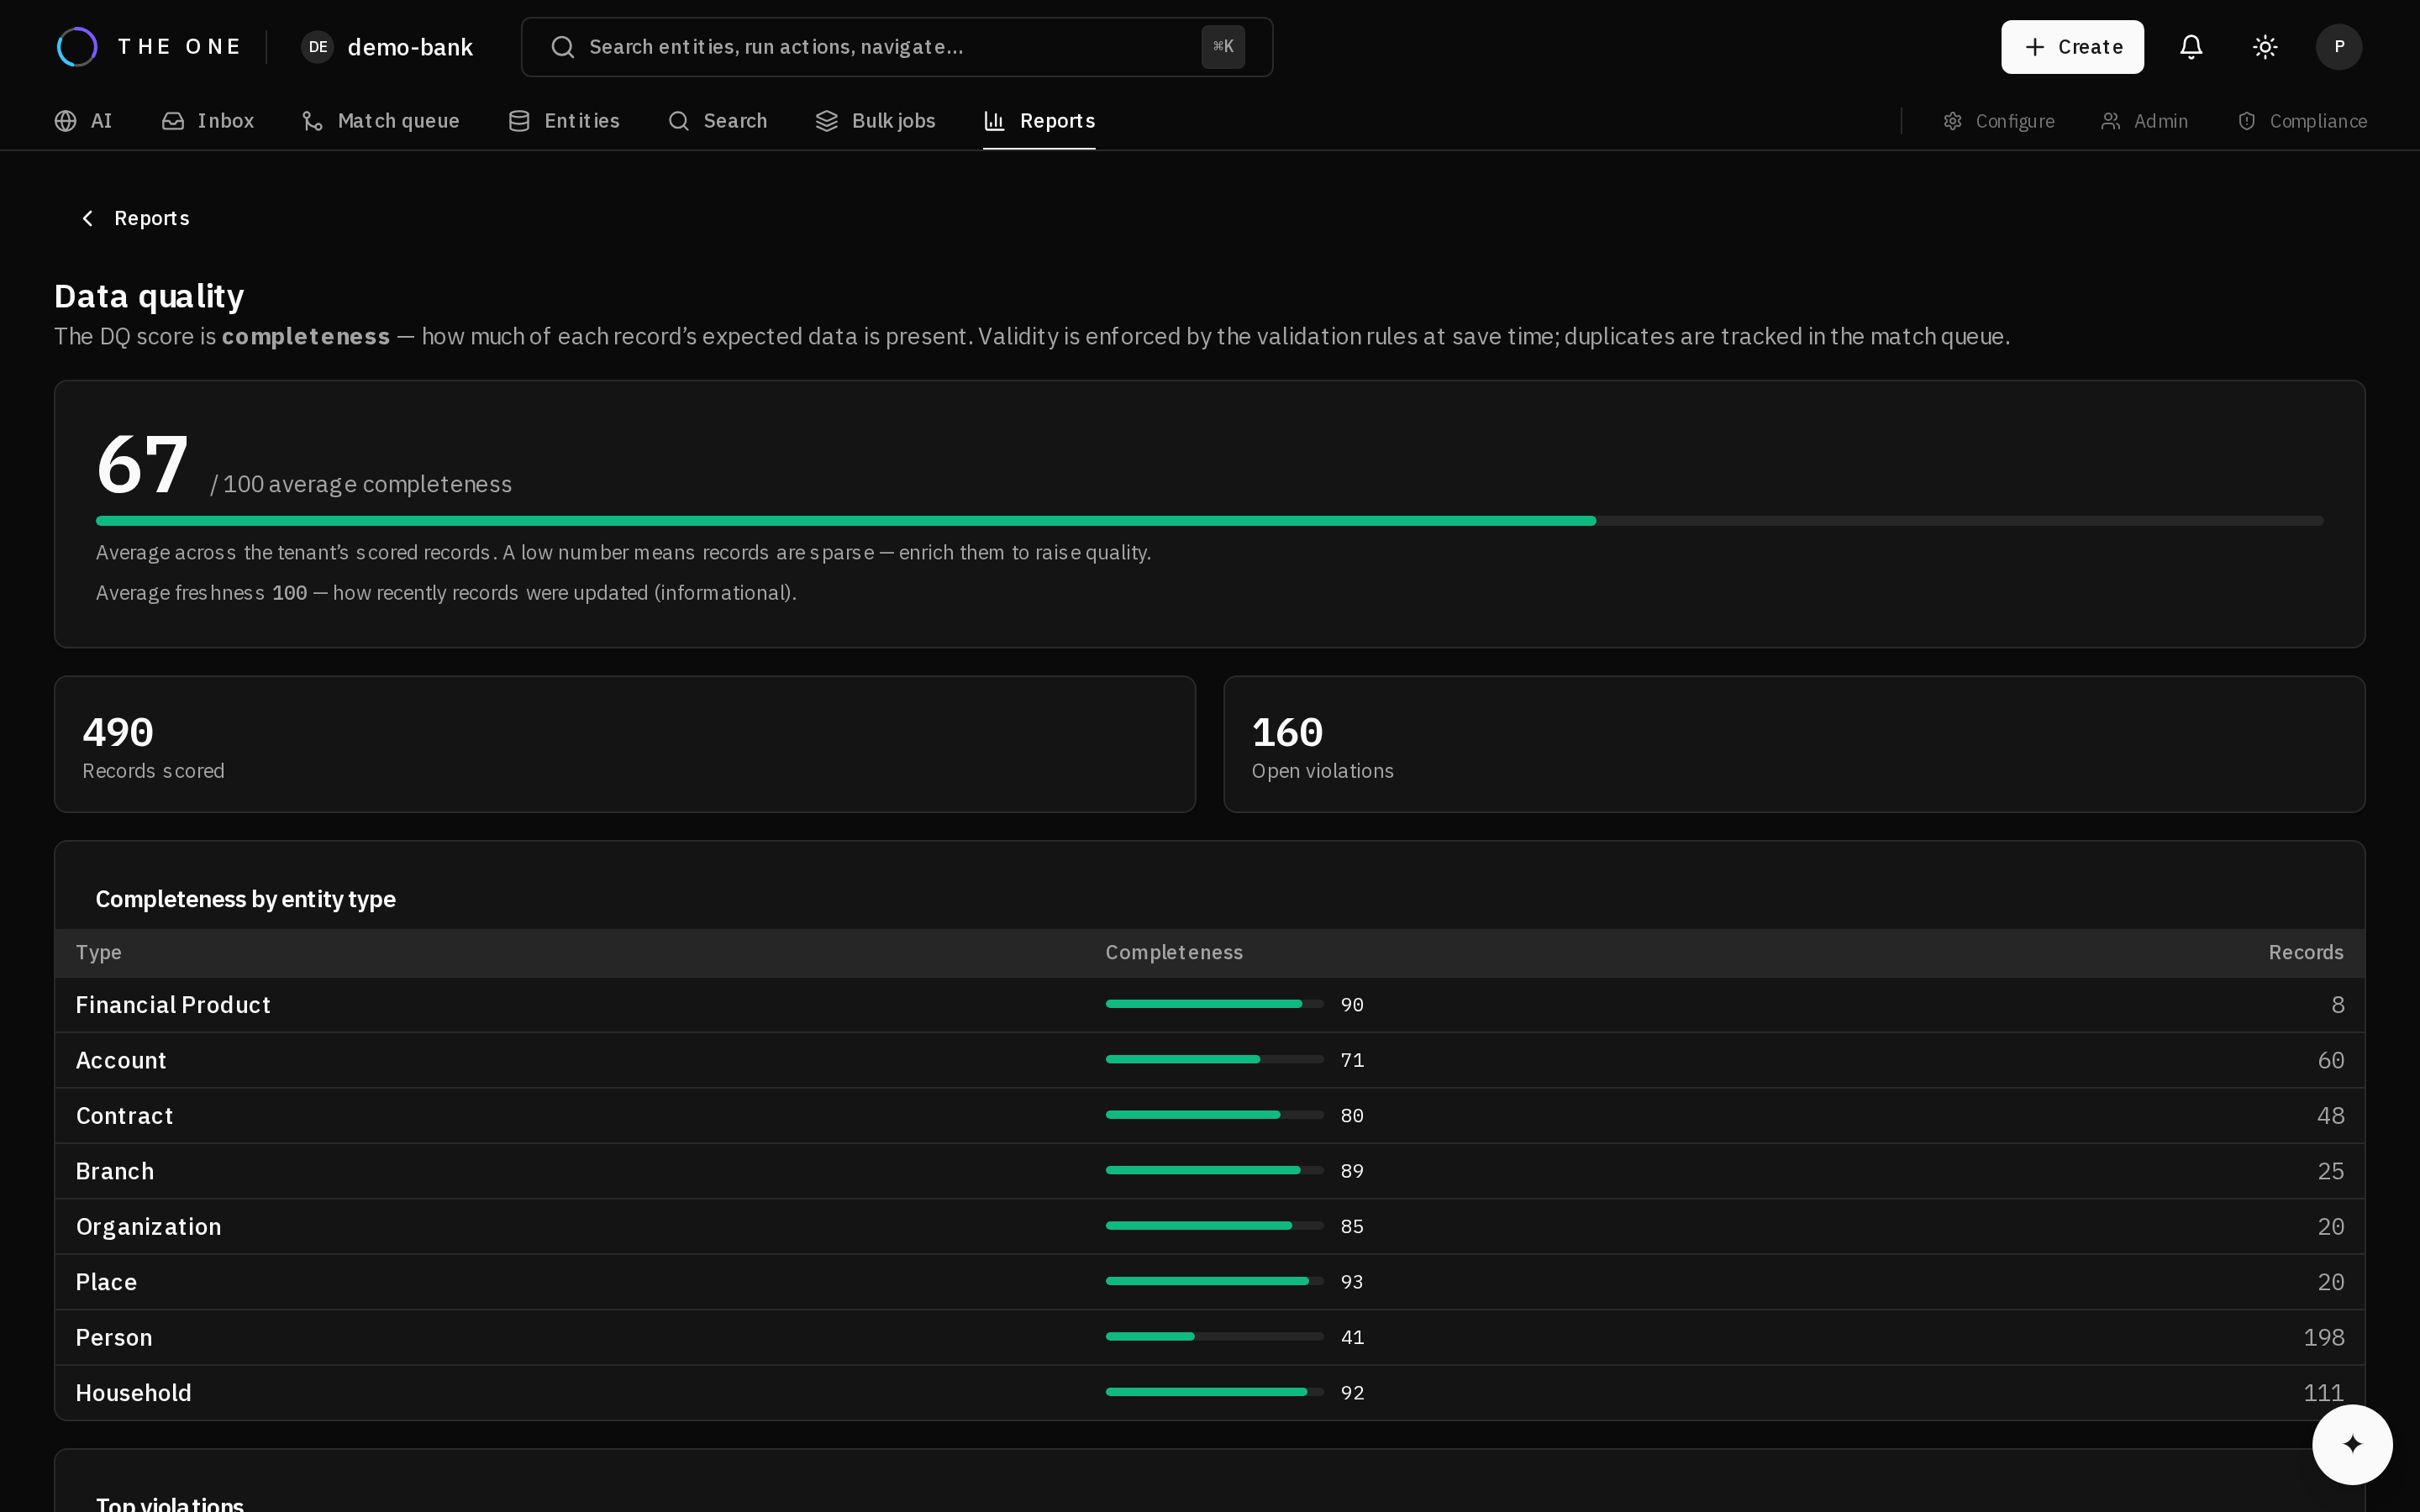2420x1512 pixels.
Task: Click the Admin users icon
Action: tap(2111, 121)
